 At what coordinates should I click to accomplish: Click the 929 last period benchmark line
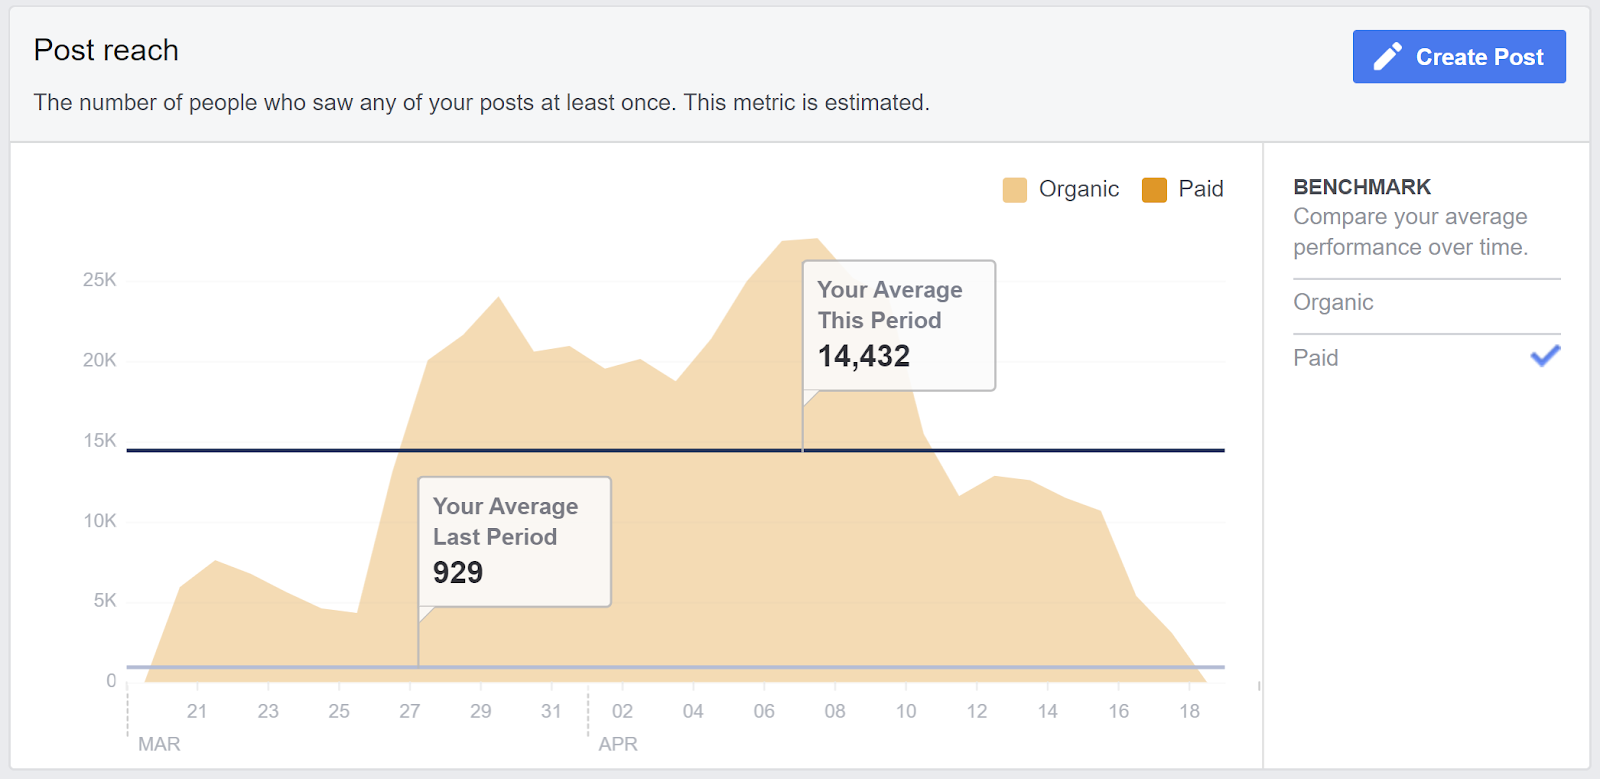click(x=675, y=667)
